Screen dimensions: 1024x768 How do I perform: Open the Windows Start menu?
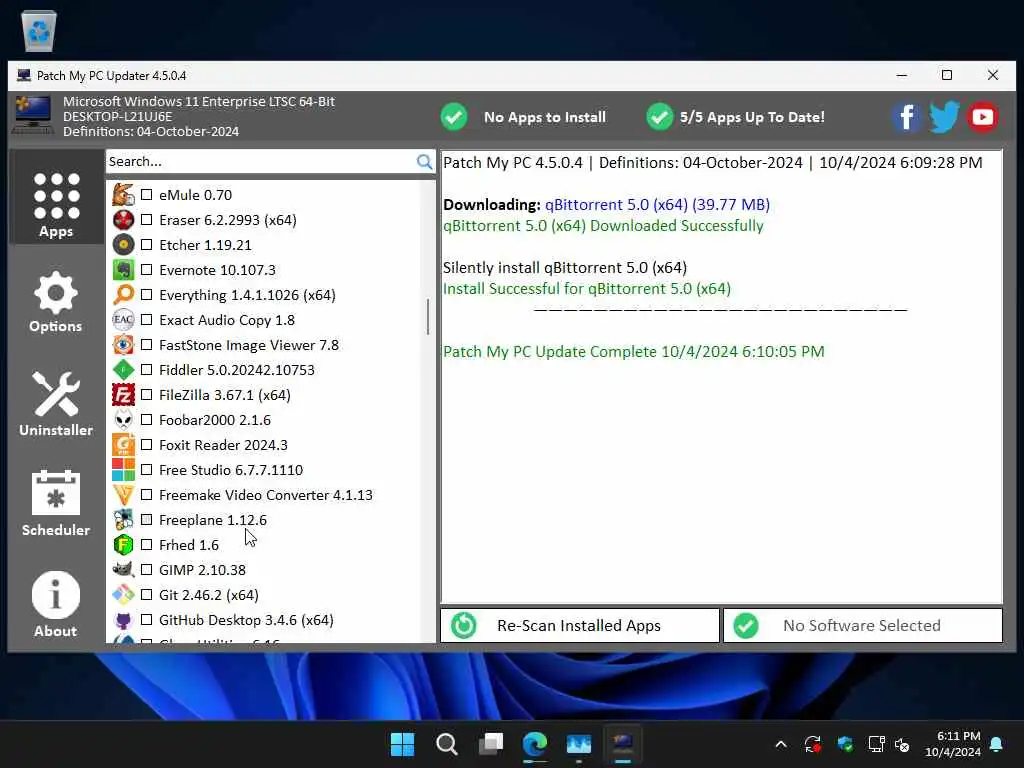402,744
